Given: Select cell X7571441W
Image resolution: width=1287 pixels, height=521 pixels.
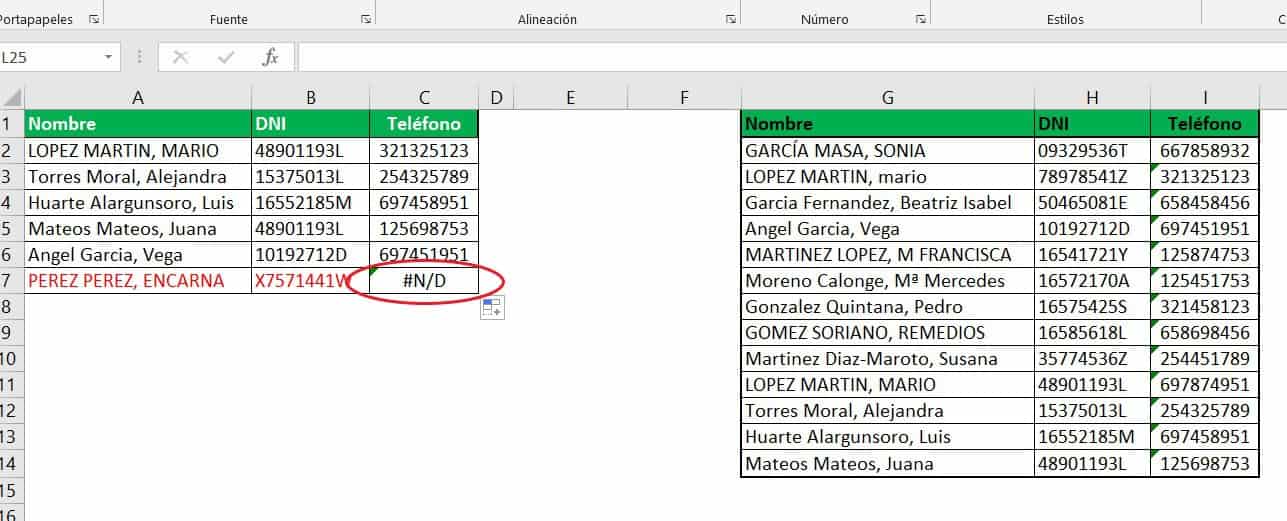Looking at the screenshot, I should click(311, 281).
